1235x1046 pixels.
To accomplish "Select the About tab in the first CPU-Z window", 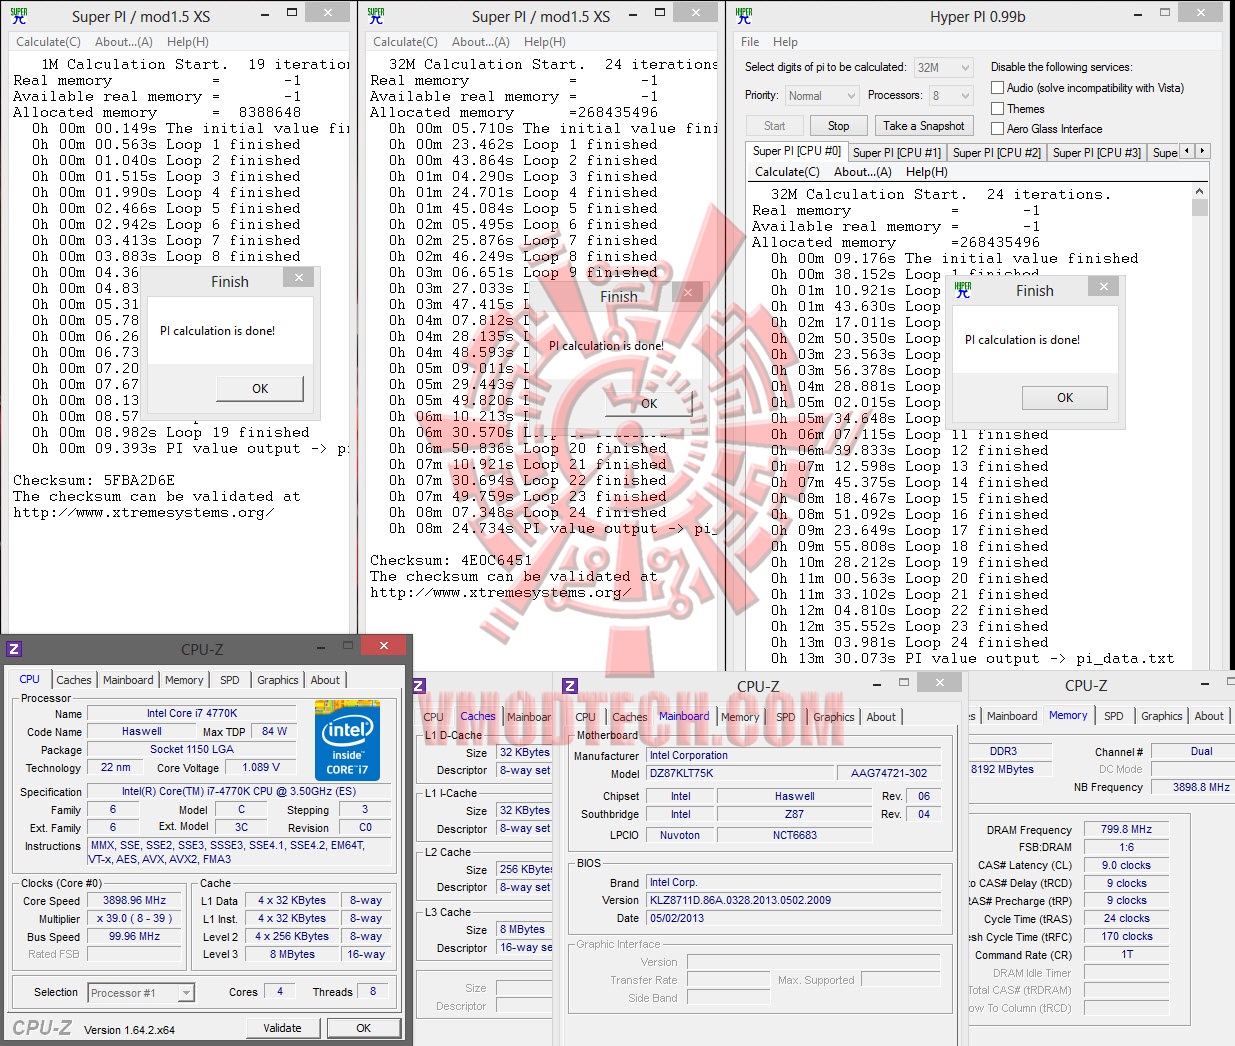I will 325,680.
